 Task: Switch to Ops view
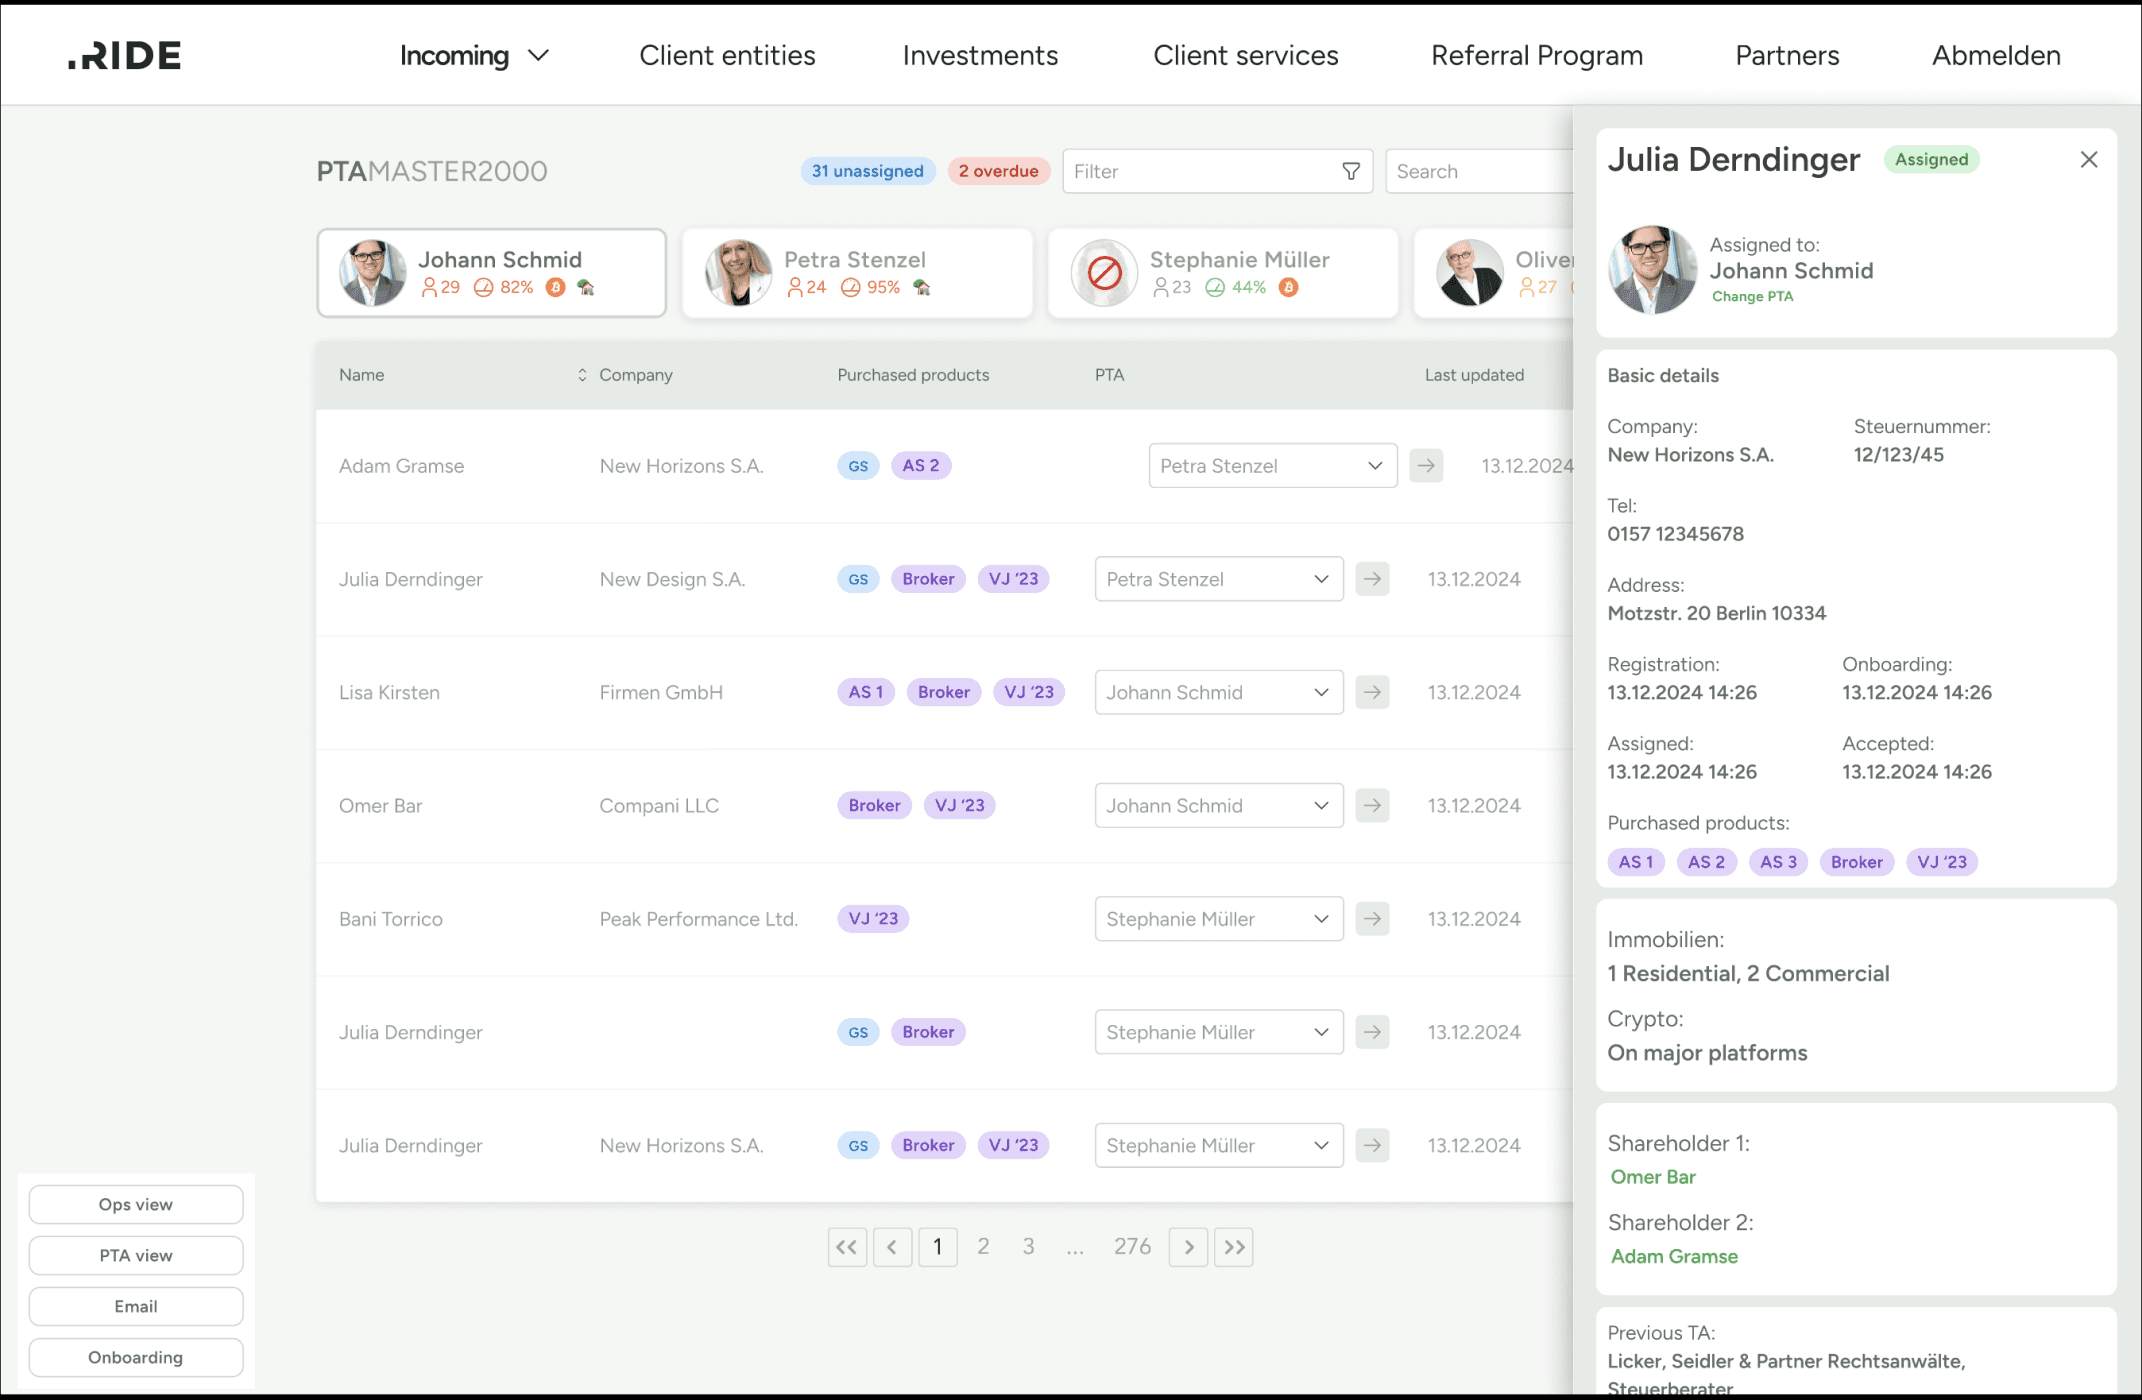point(136,1205)
